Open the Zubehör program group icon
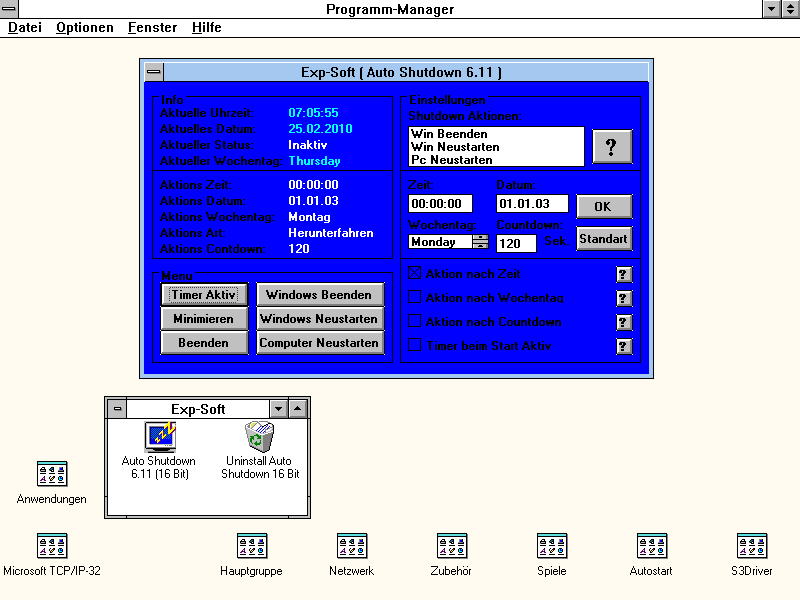800x600 pixels. (451, 546)
